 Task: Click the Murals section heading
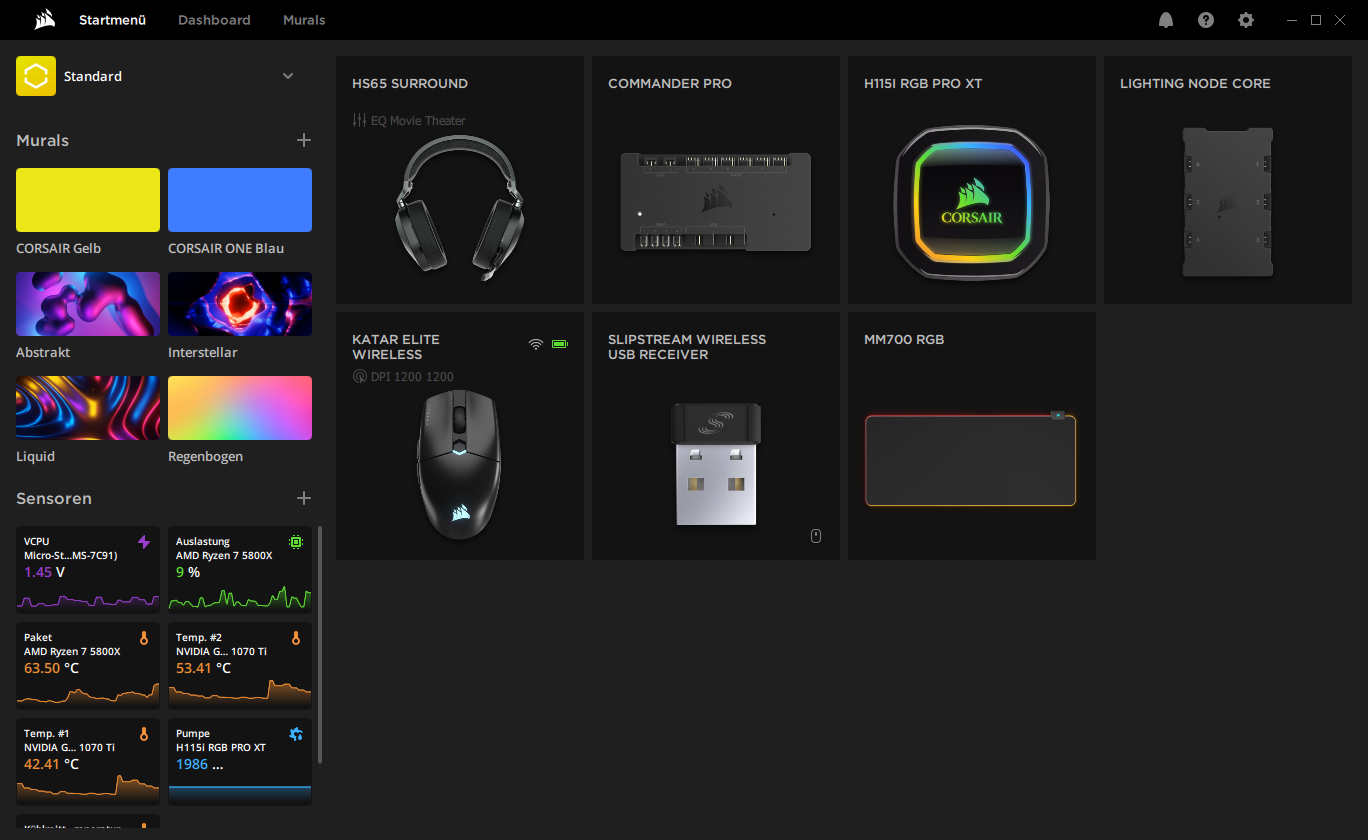tap(43, 141)
